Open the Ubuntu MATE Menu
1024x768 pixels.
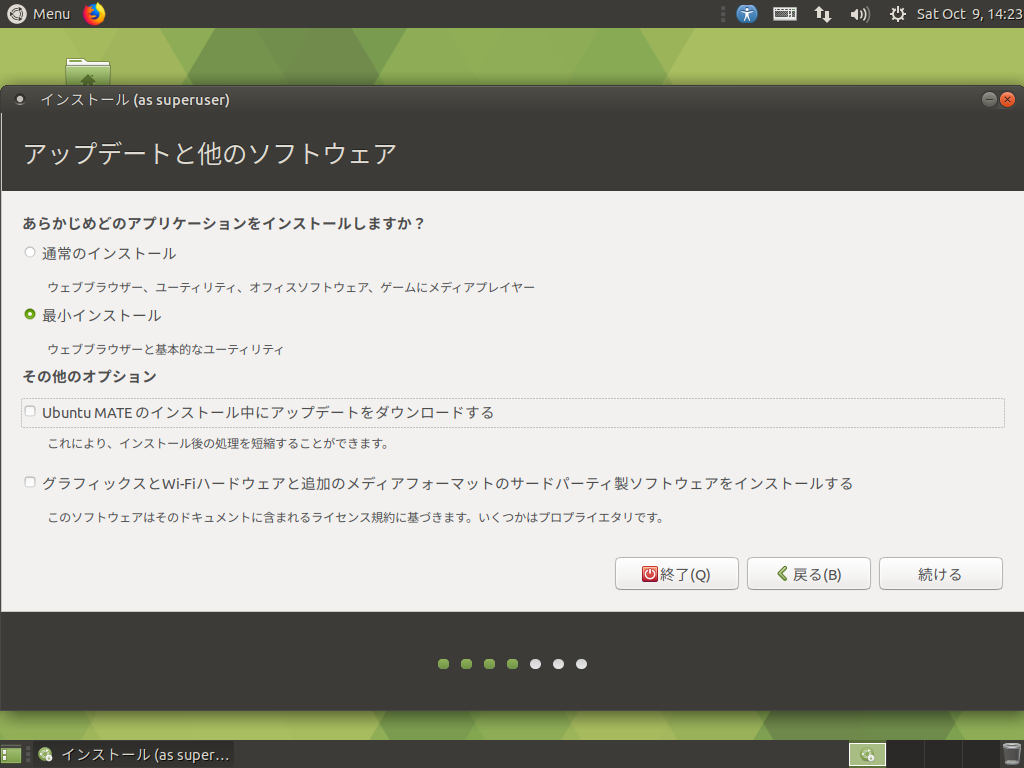tap(38, 14)
